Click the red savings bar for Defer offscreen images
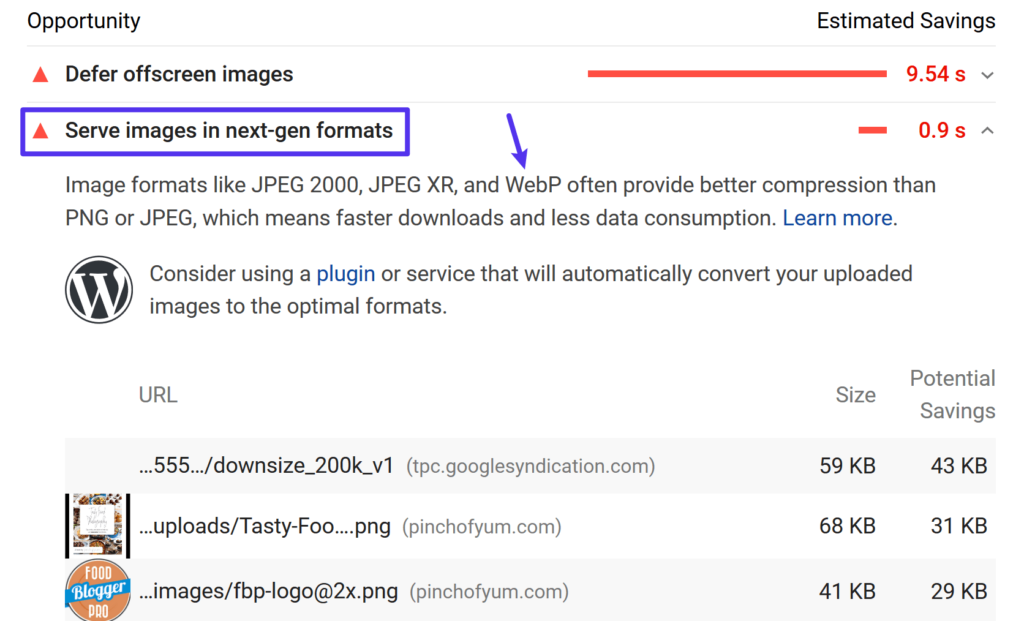This screenshot has width=1024, height=621. 738,73
